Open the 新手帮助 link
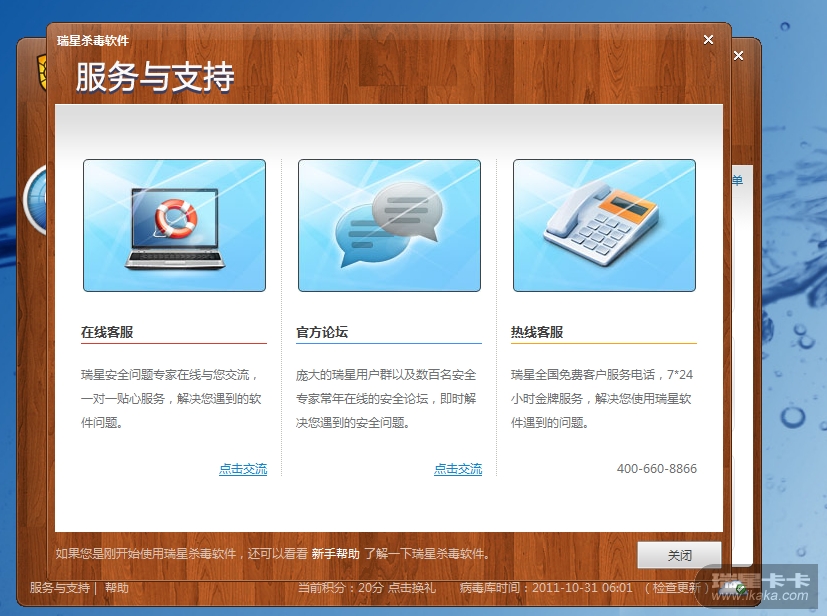 pyautogui.click(x=335, y=554)
